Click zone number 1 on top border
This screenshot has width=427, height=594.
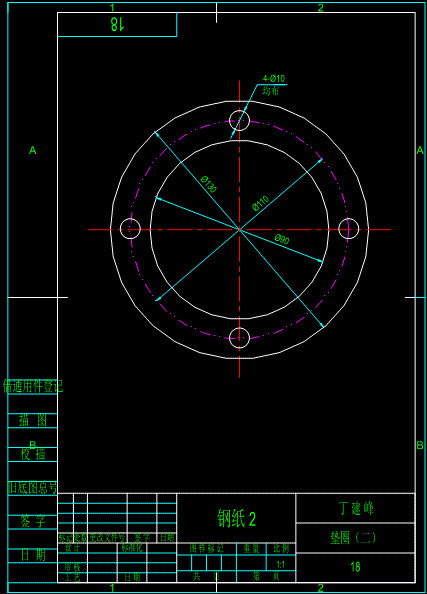pos(112,7)
